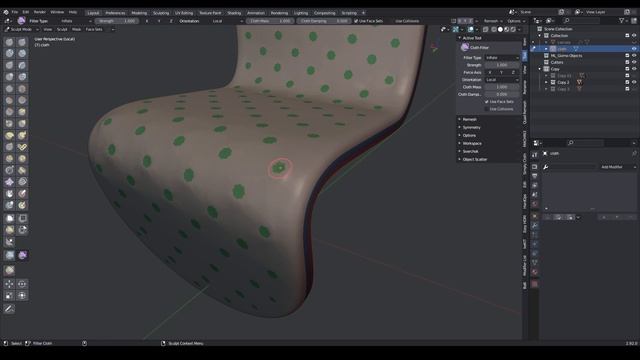Open the Face Sets header menu
This screenshot has height=360, width=640.
(94, 29)
